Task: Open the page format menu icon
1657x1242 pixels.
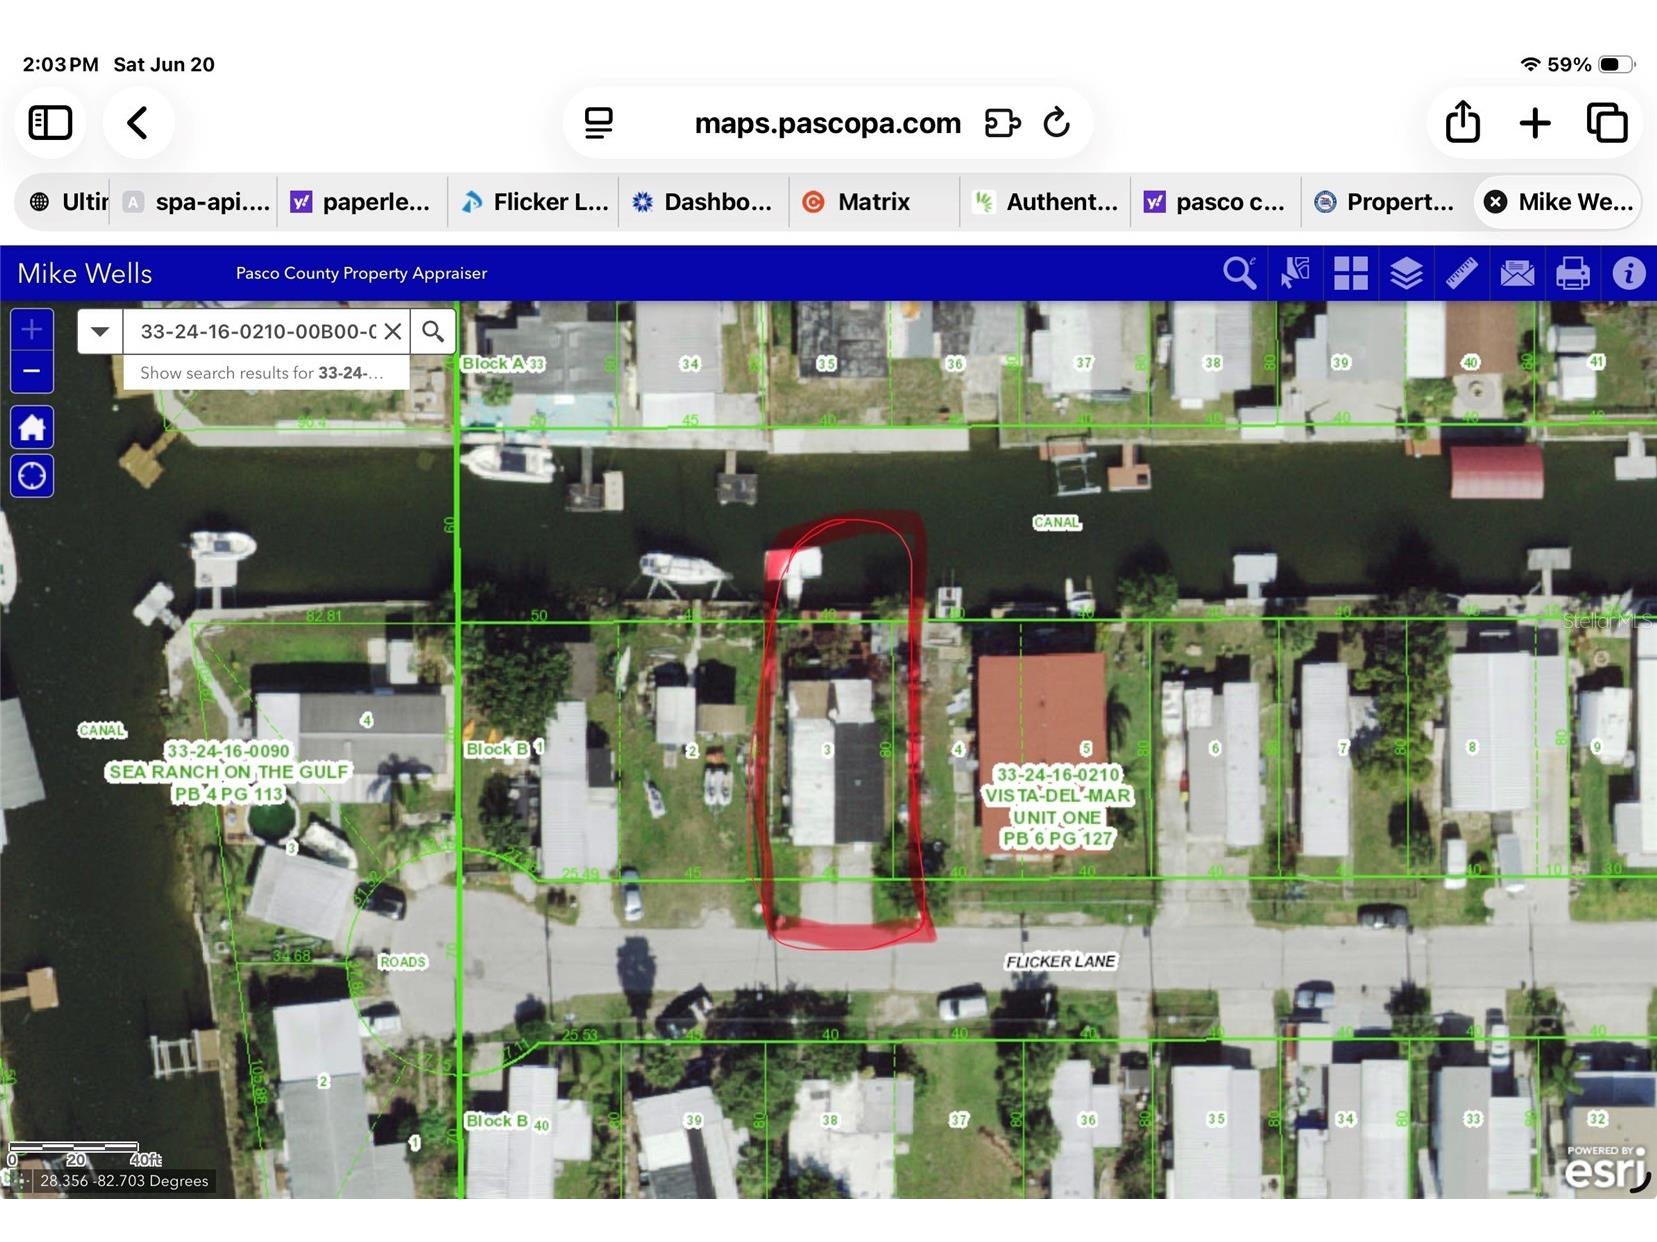Action: [x=598, y=123]
